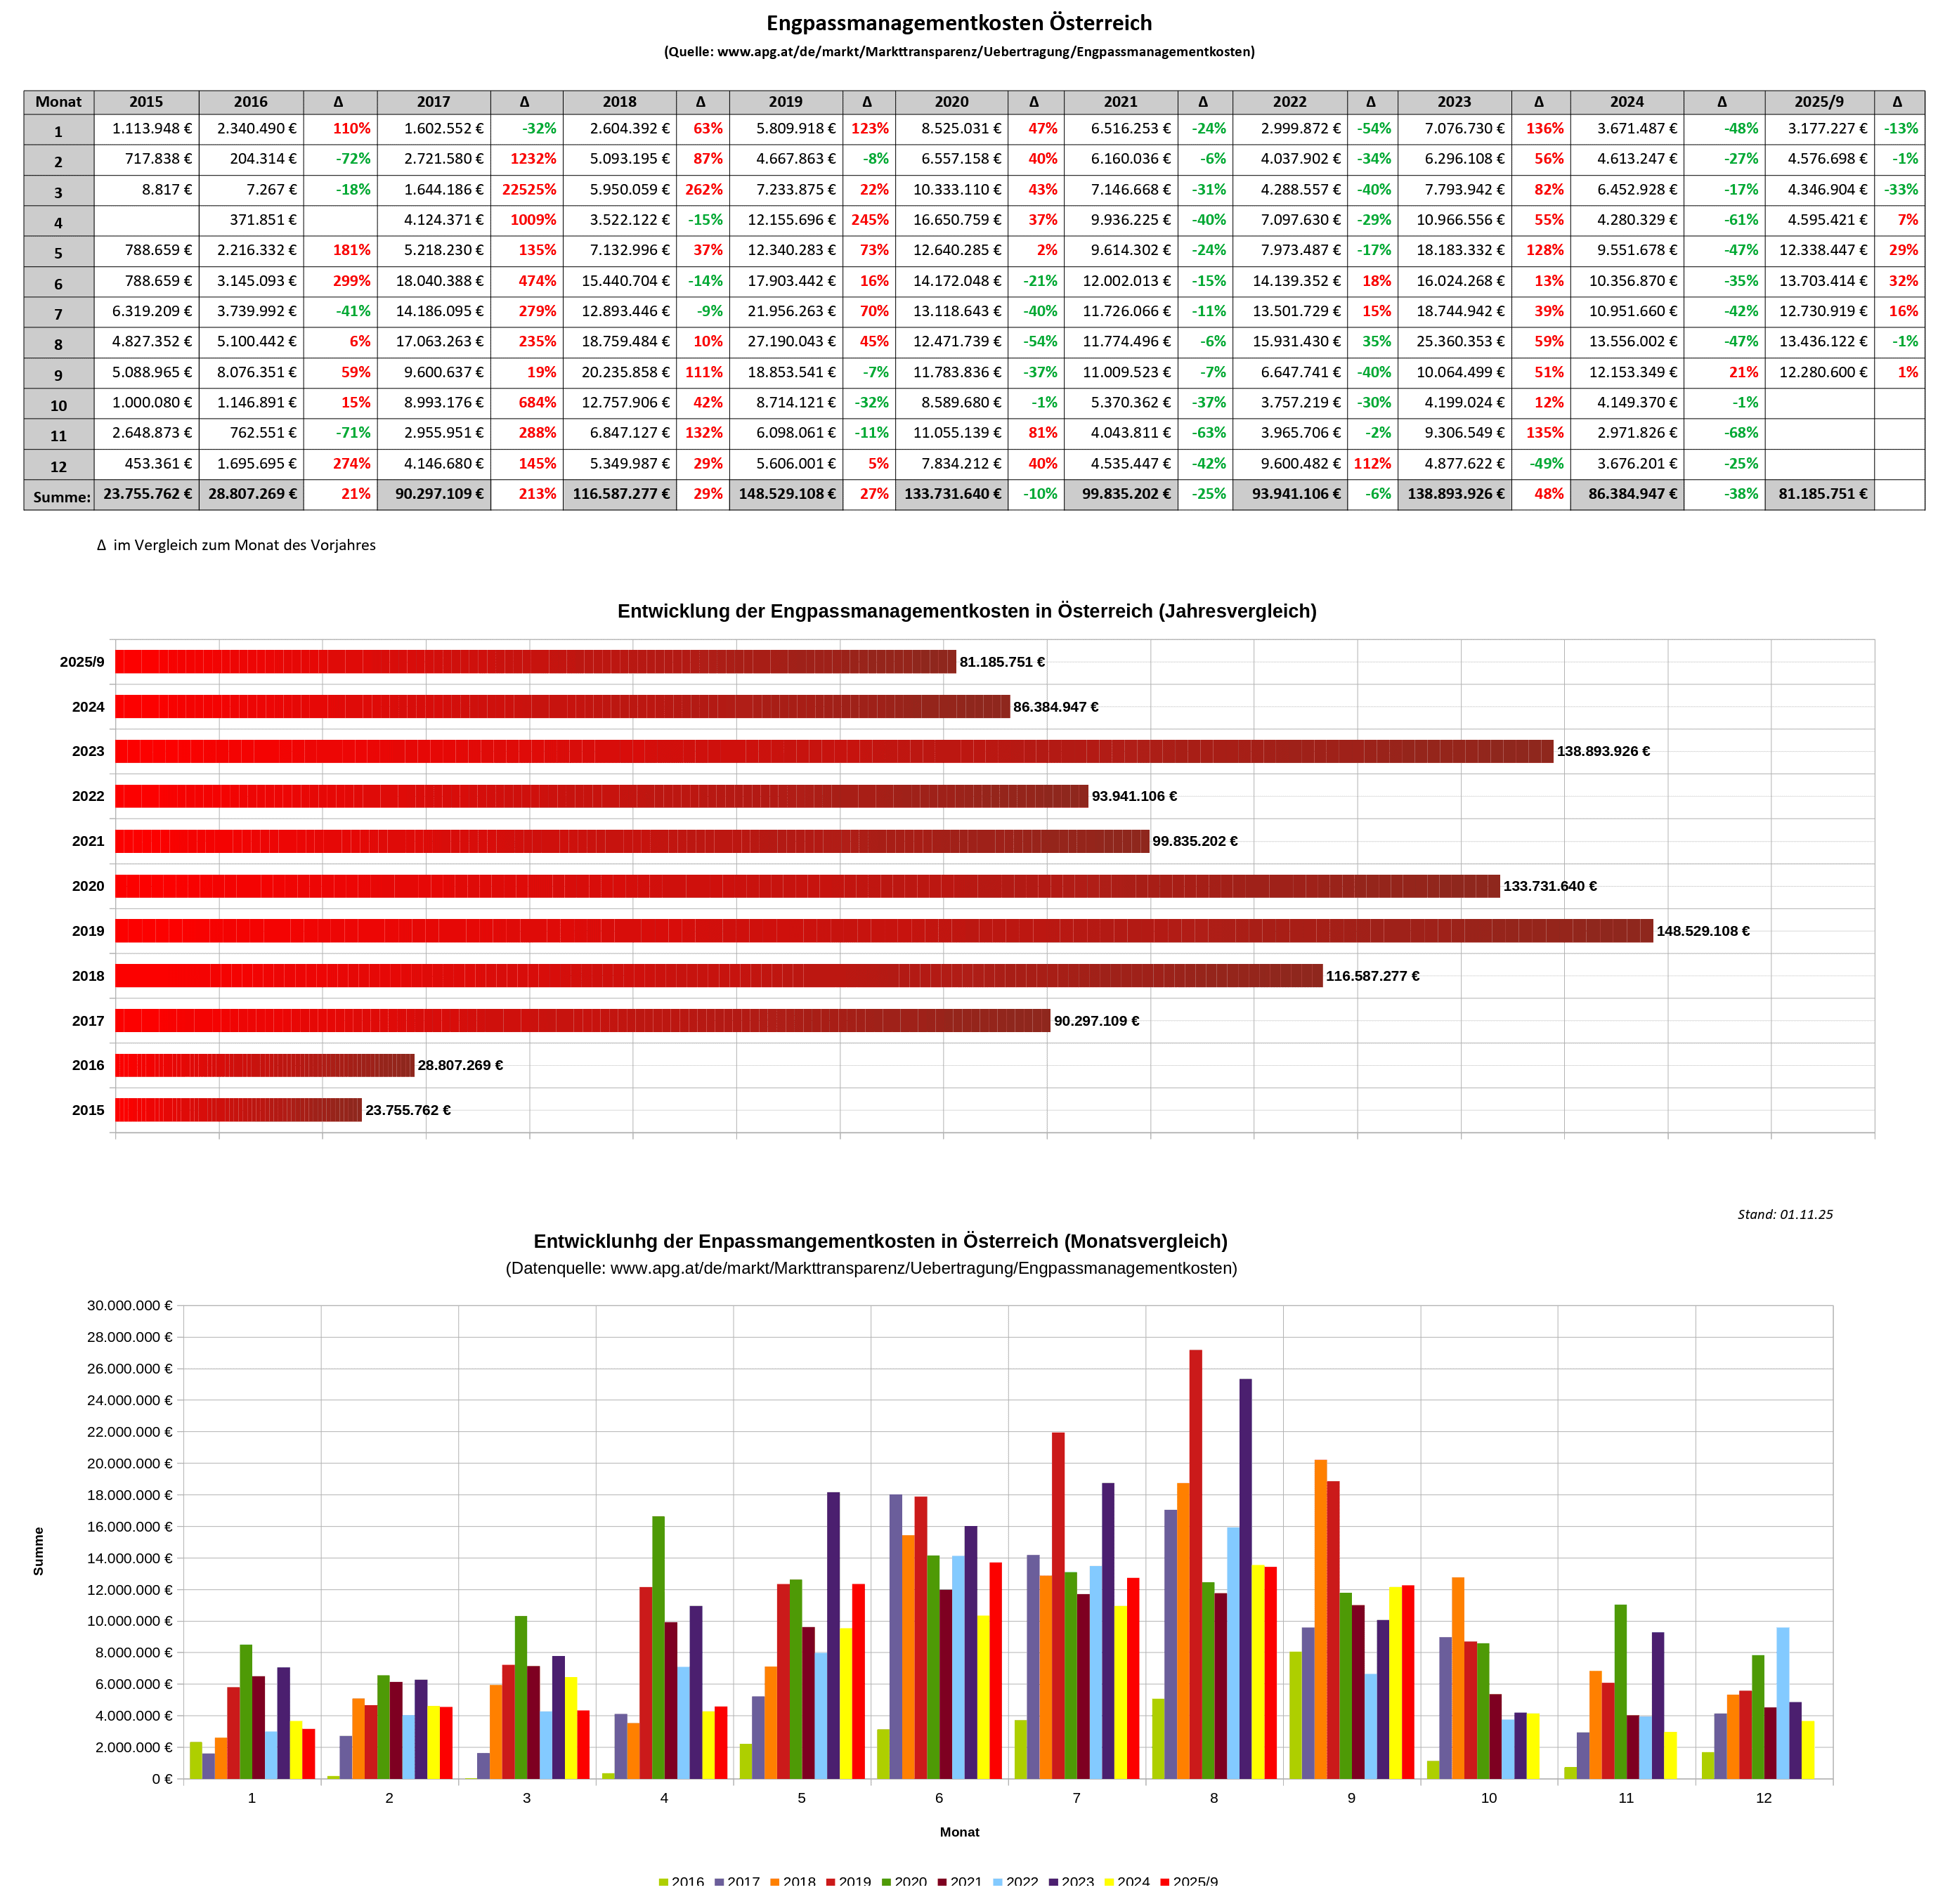Viewport: 1945px width, 1904px height.
Task: Click the 138.893.926 € data label
Action: coord(1603,751)
